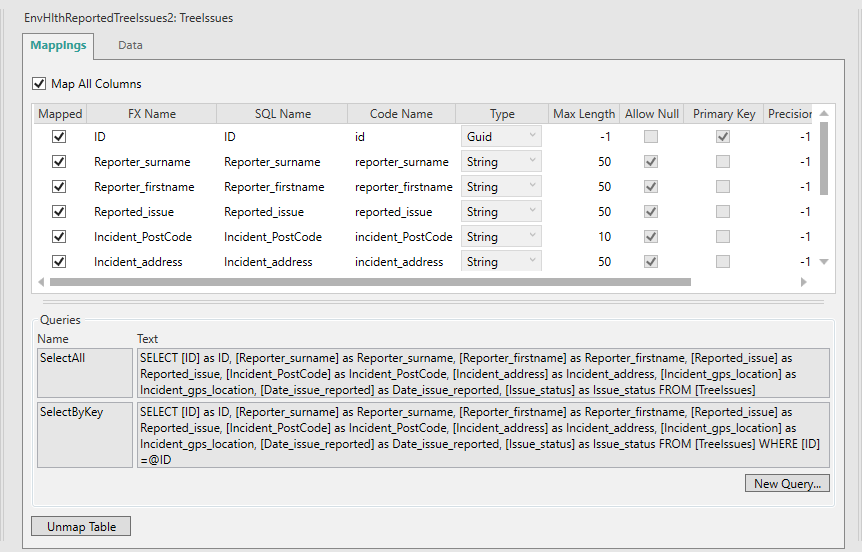Click the Code Name column header

pos(401,114)
